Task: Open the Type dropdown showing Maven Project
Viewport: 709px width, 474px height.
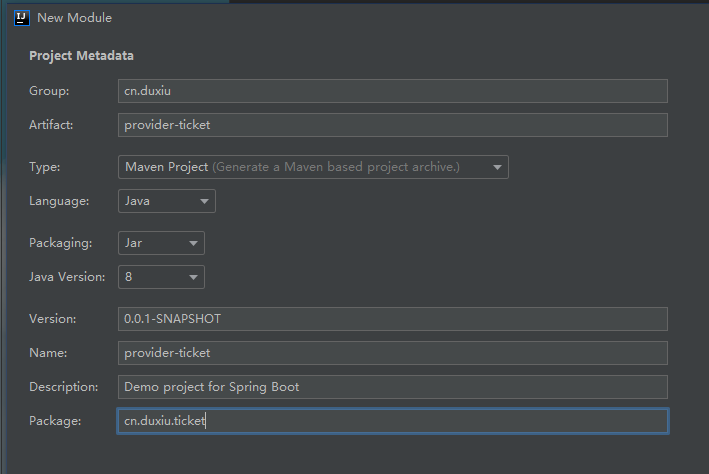Action: [312, 167]
